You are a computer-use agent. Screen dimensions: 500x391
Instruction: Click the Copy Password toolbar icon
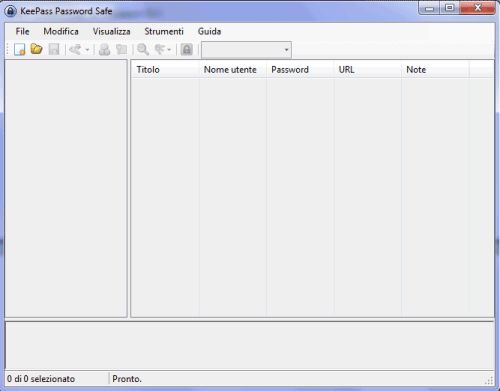(122, 49)
